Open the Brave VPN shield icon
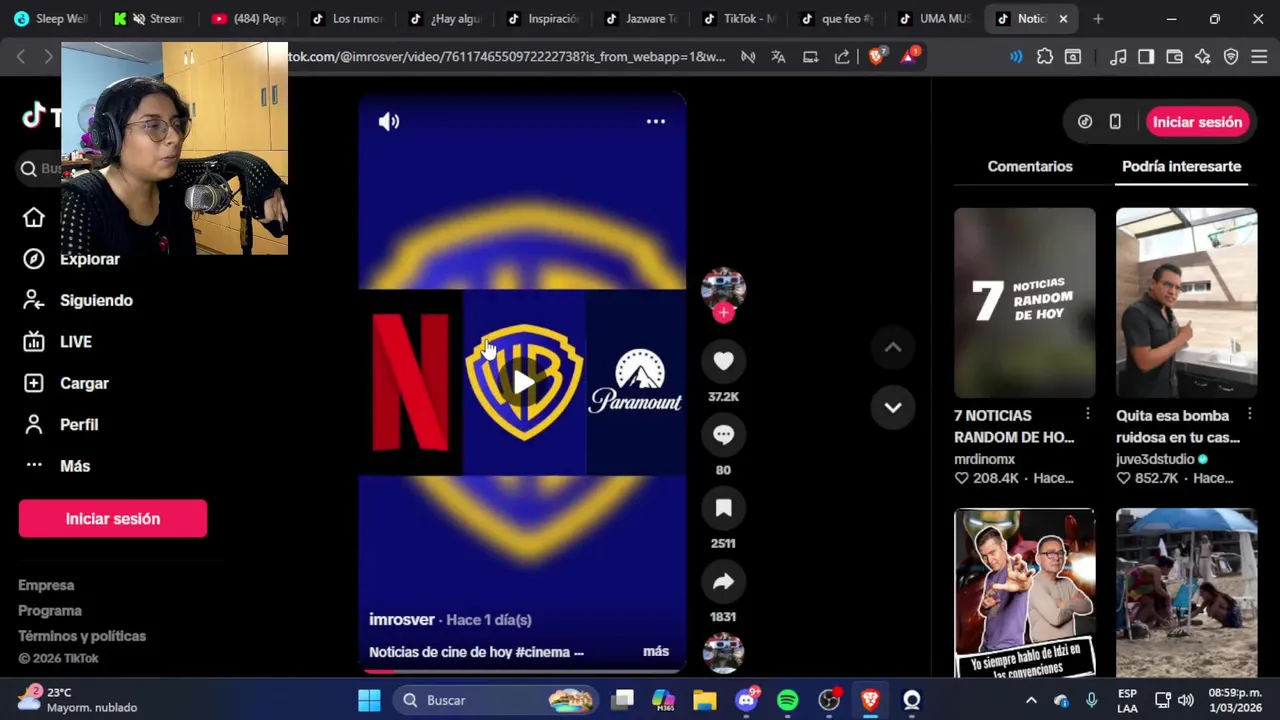The image size is (1280, 720). (x=1231, y=57)
